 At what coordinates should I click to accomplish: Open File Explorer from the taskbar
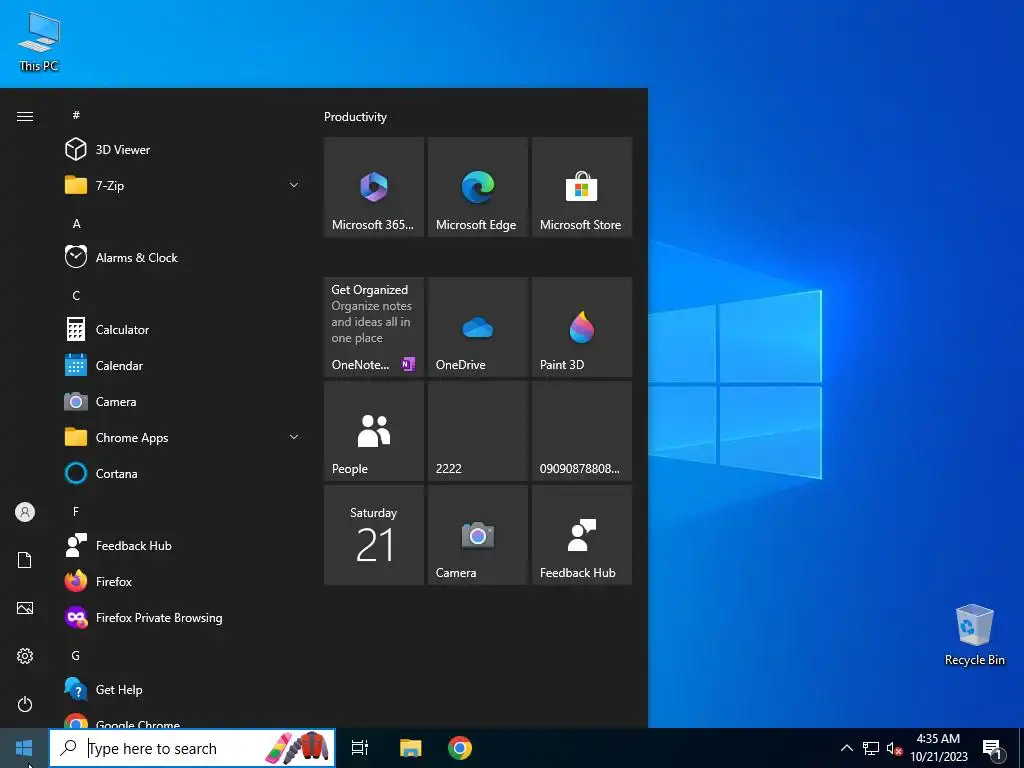tap(411, 748)
